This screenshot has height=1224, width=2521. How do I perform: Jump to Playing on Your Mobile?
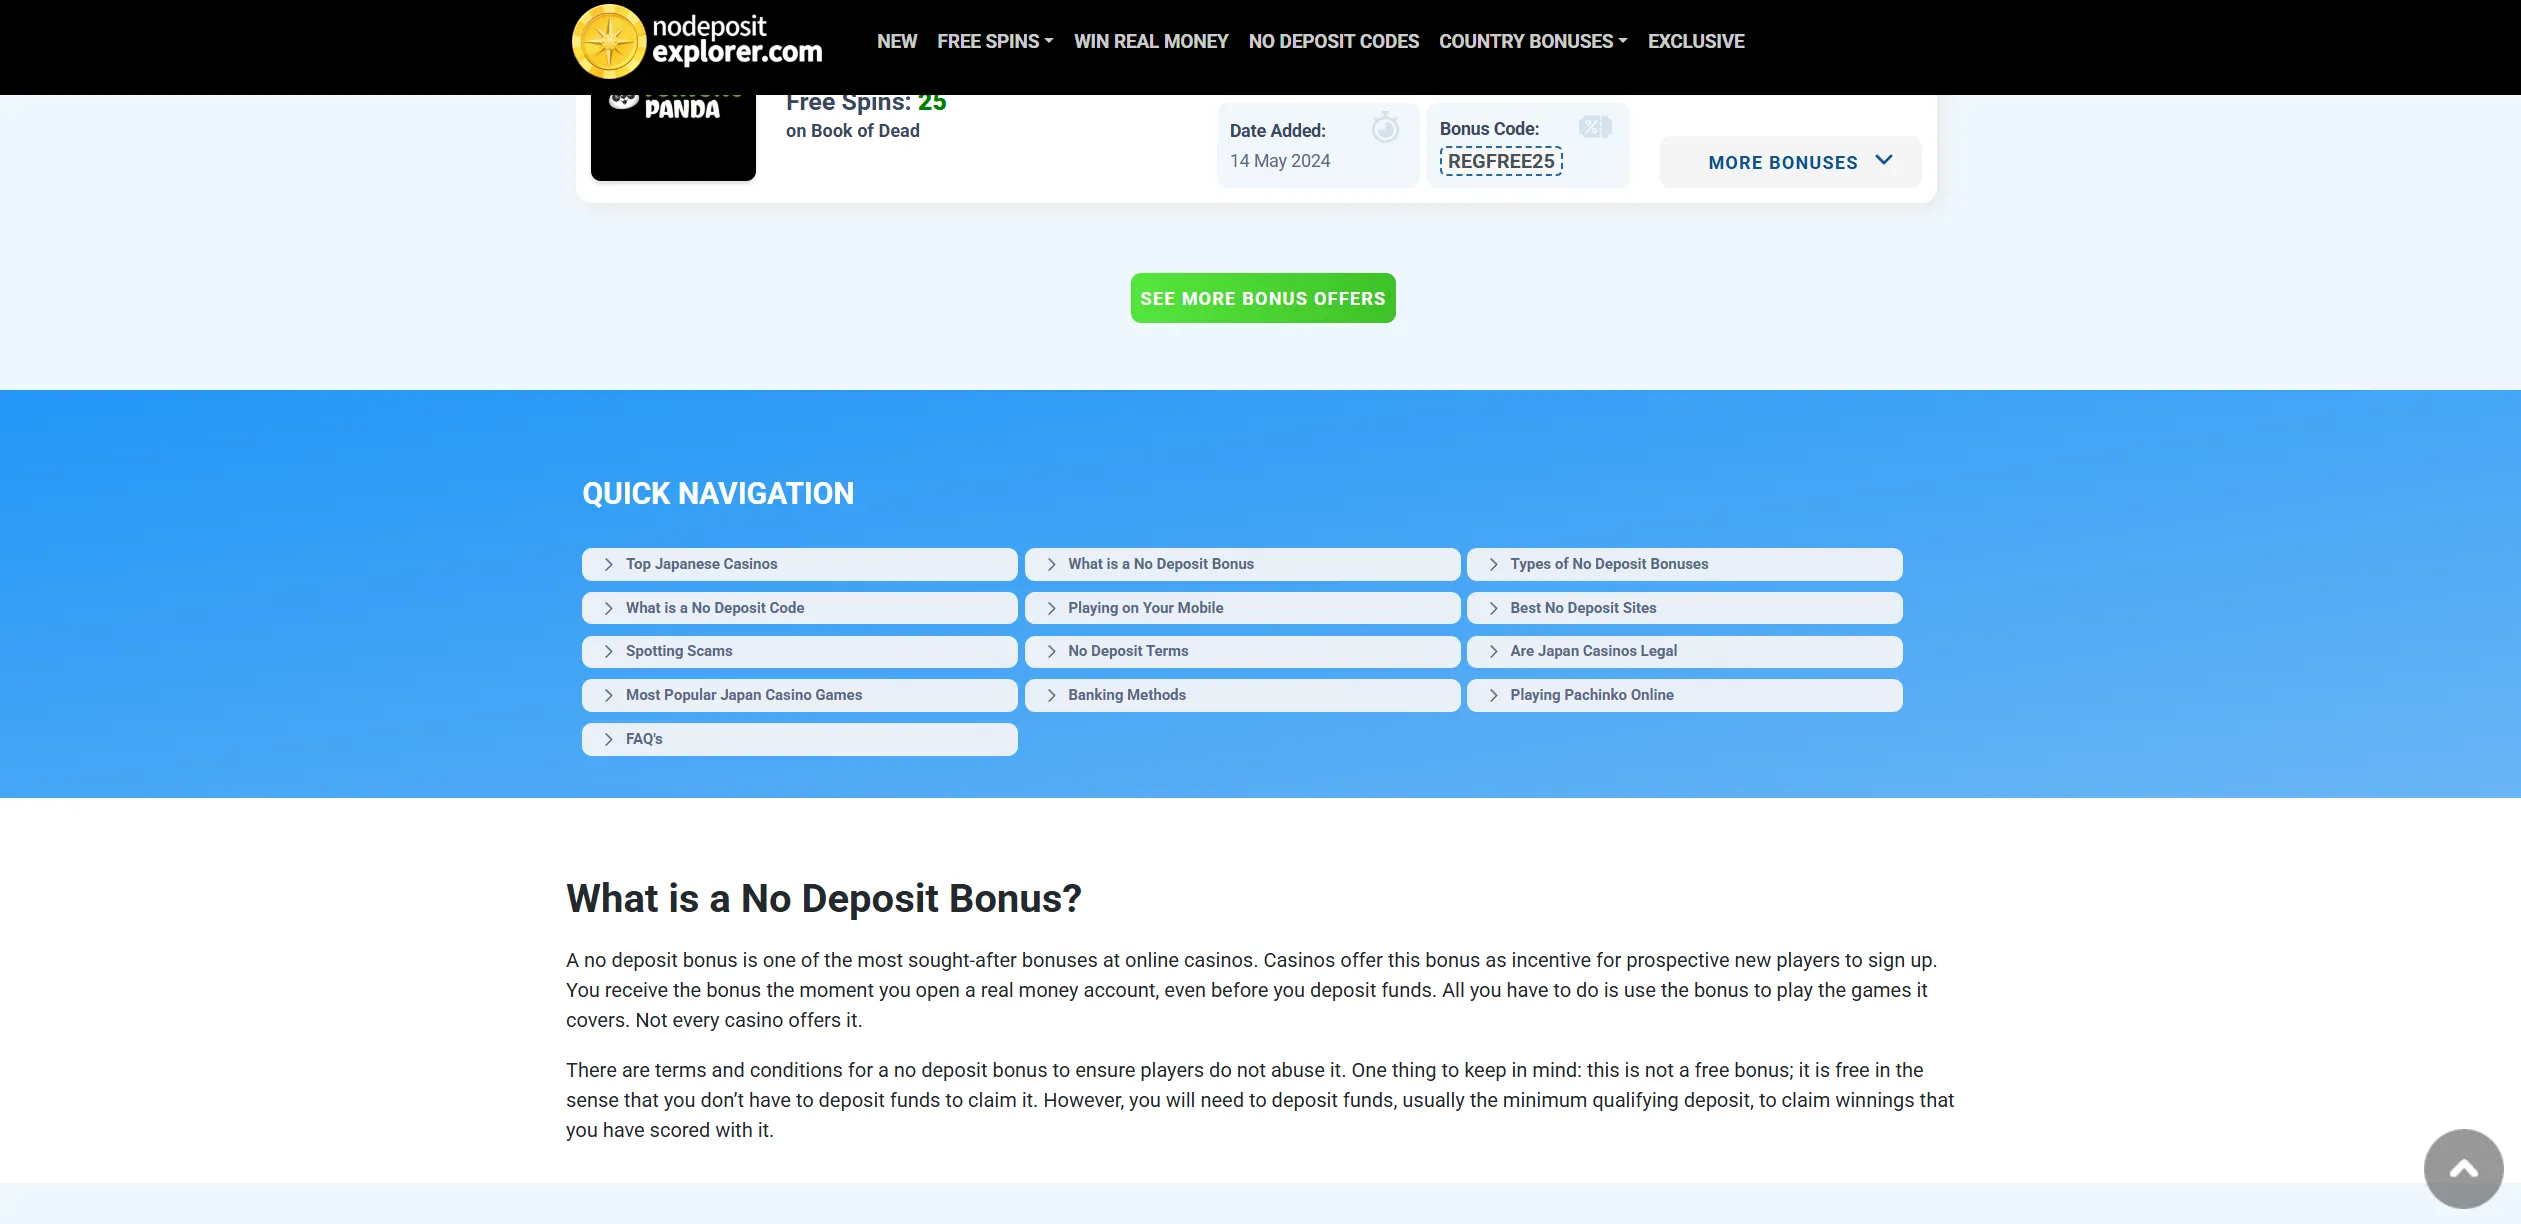1242,608
